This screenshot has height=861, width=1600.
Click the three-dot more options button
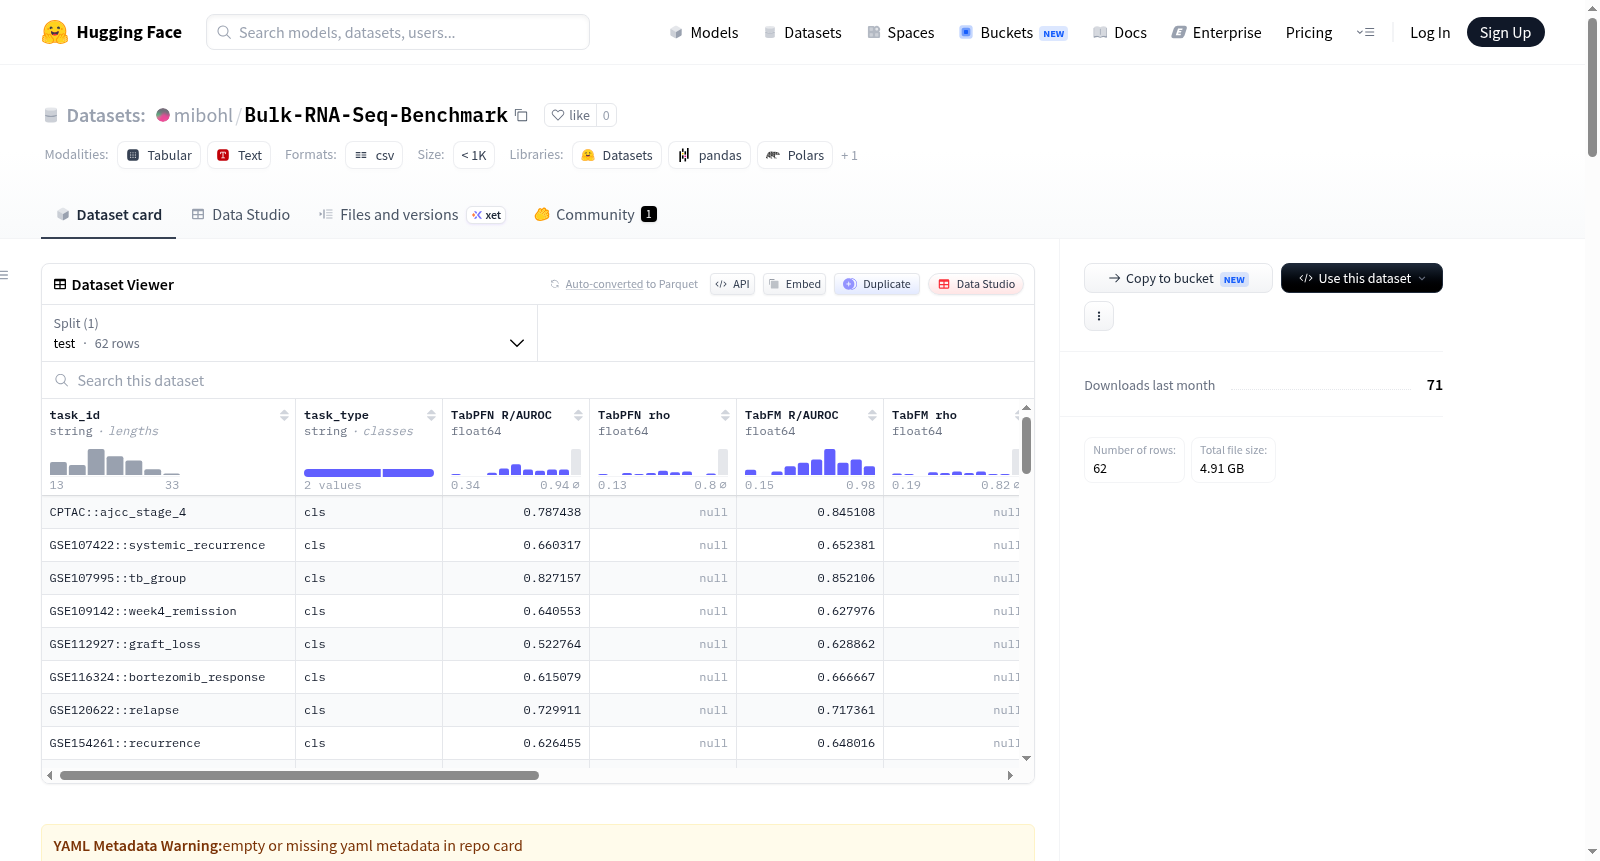click(x=1099, y=316)
